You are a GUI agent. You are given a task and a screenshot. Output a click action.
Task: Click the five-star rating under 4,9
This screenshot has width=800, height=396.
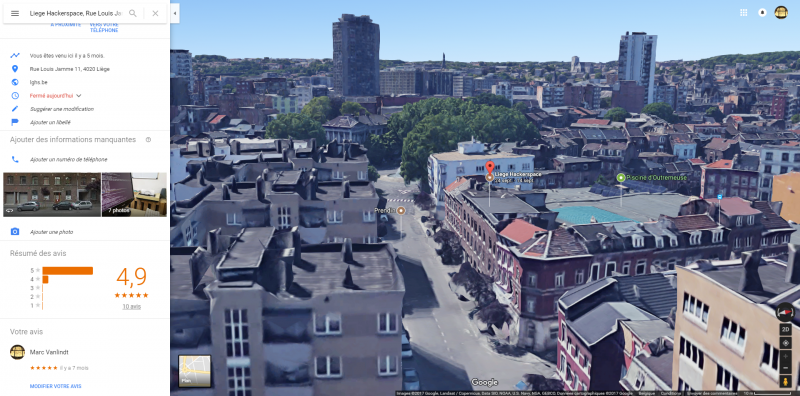(x=131, y=295)
